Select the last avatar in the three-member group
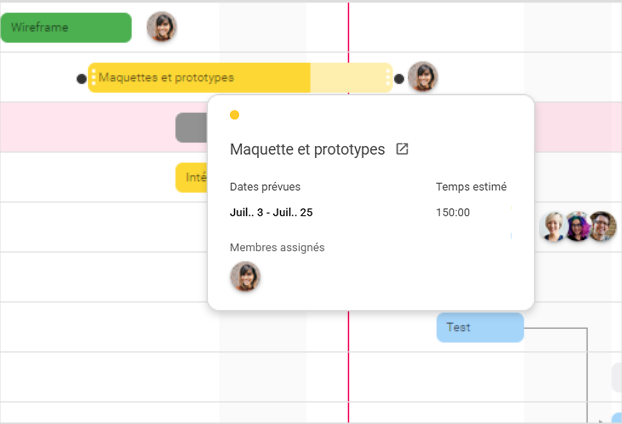Viewport: 622px width, 424px height. [x=602, y=227]
